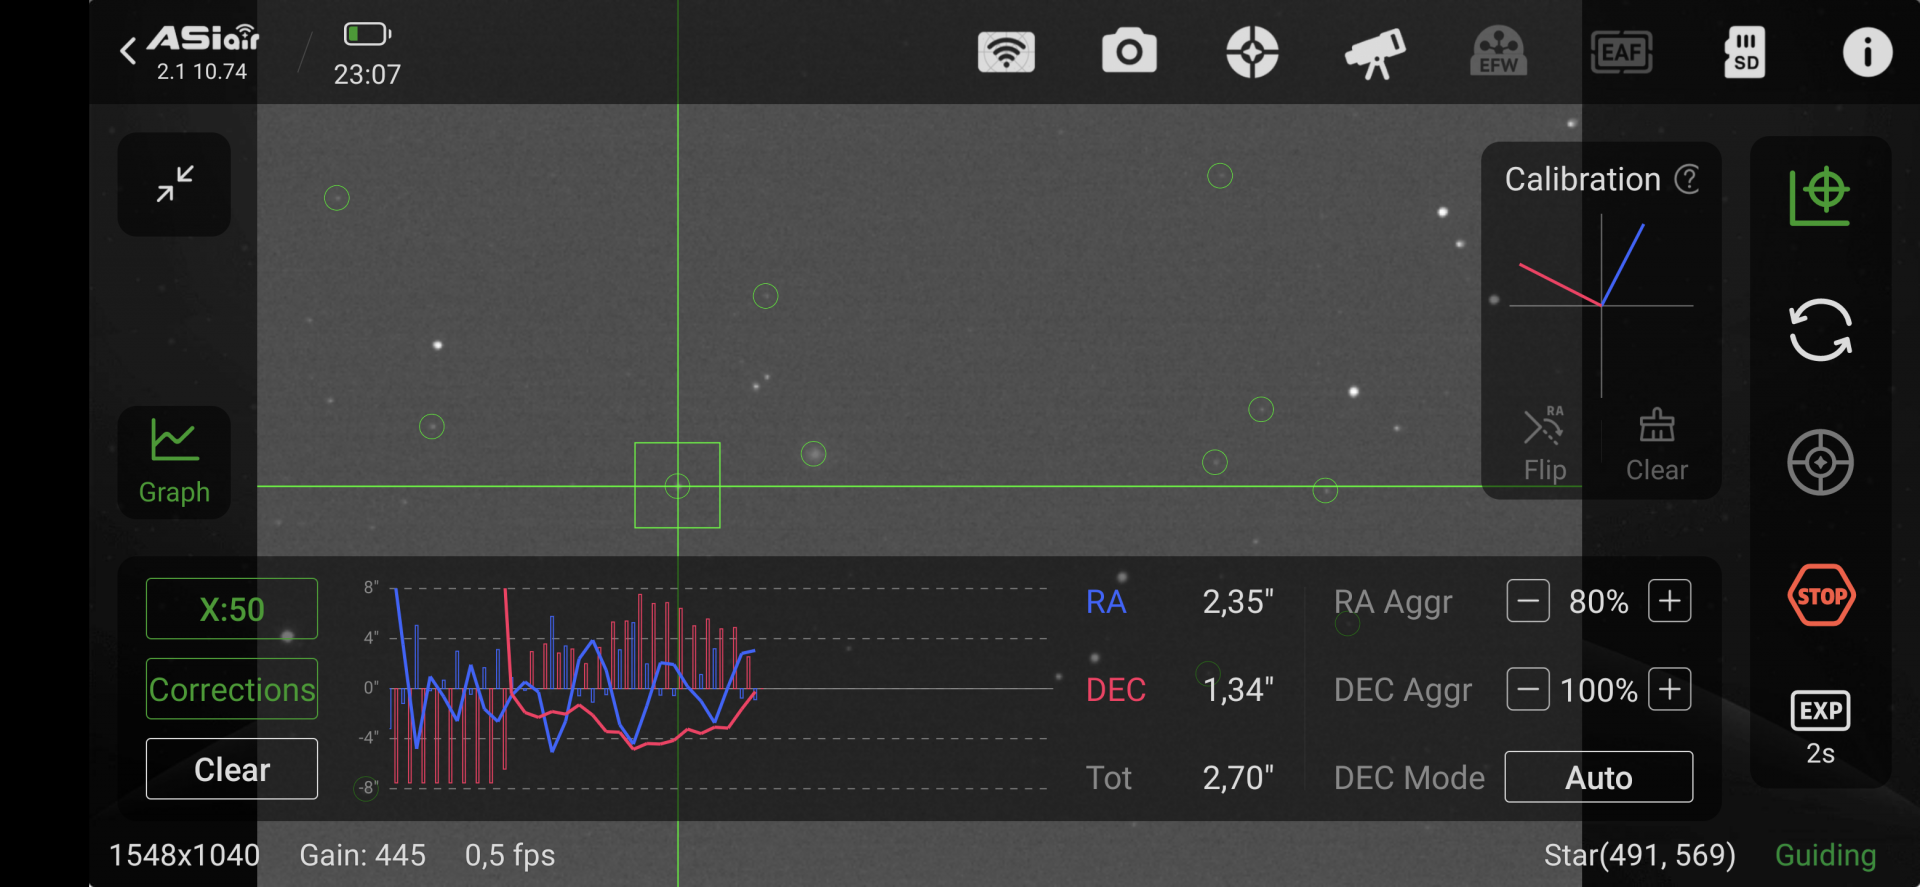Select the boxed guide star
1920x887 pixels.
[677, 485]
